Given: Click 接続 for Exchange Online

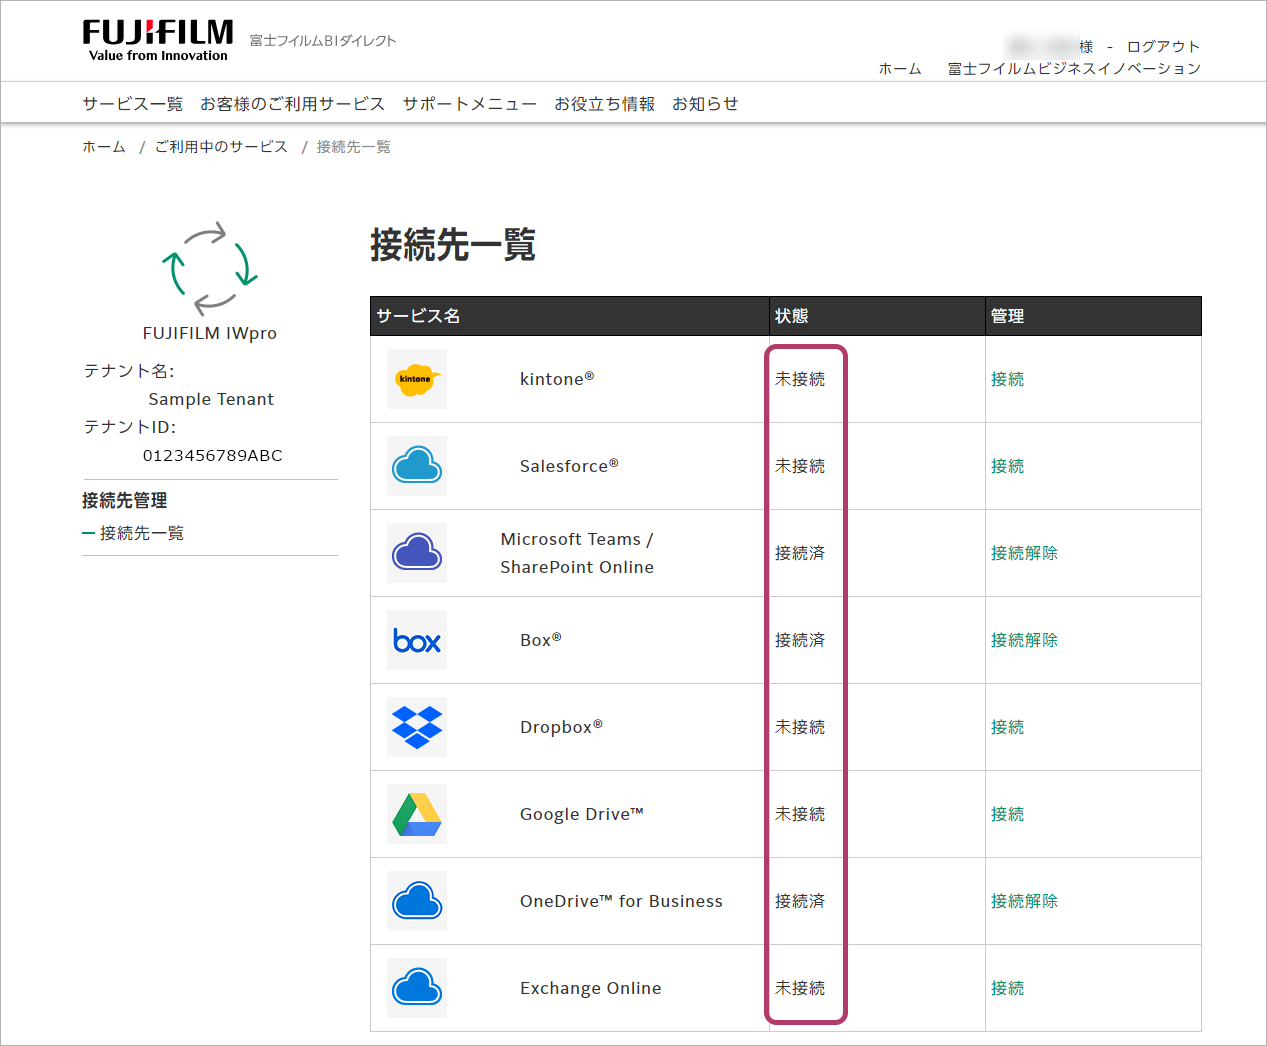Looking at the screenshot, I should tap(1007, 988).
